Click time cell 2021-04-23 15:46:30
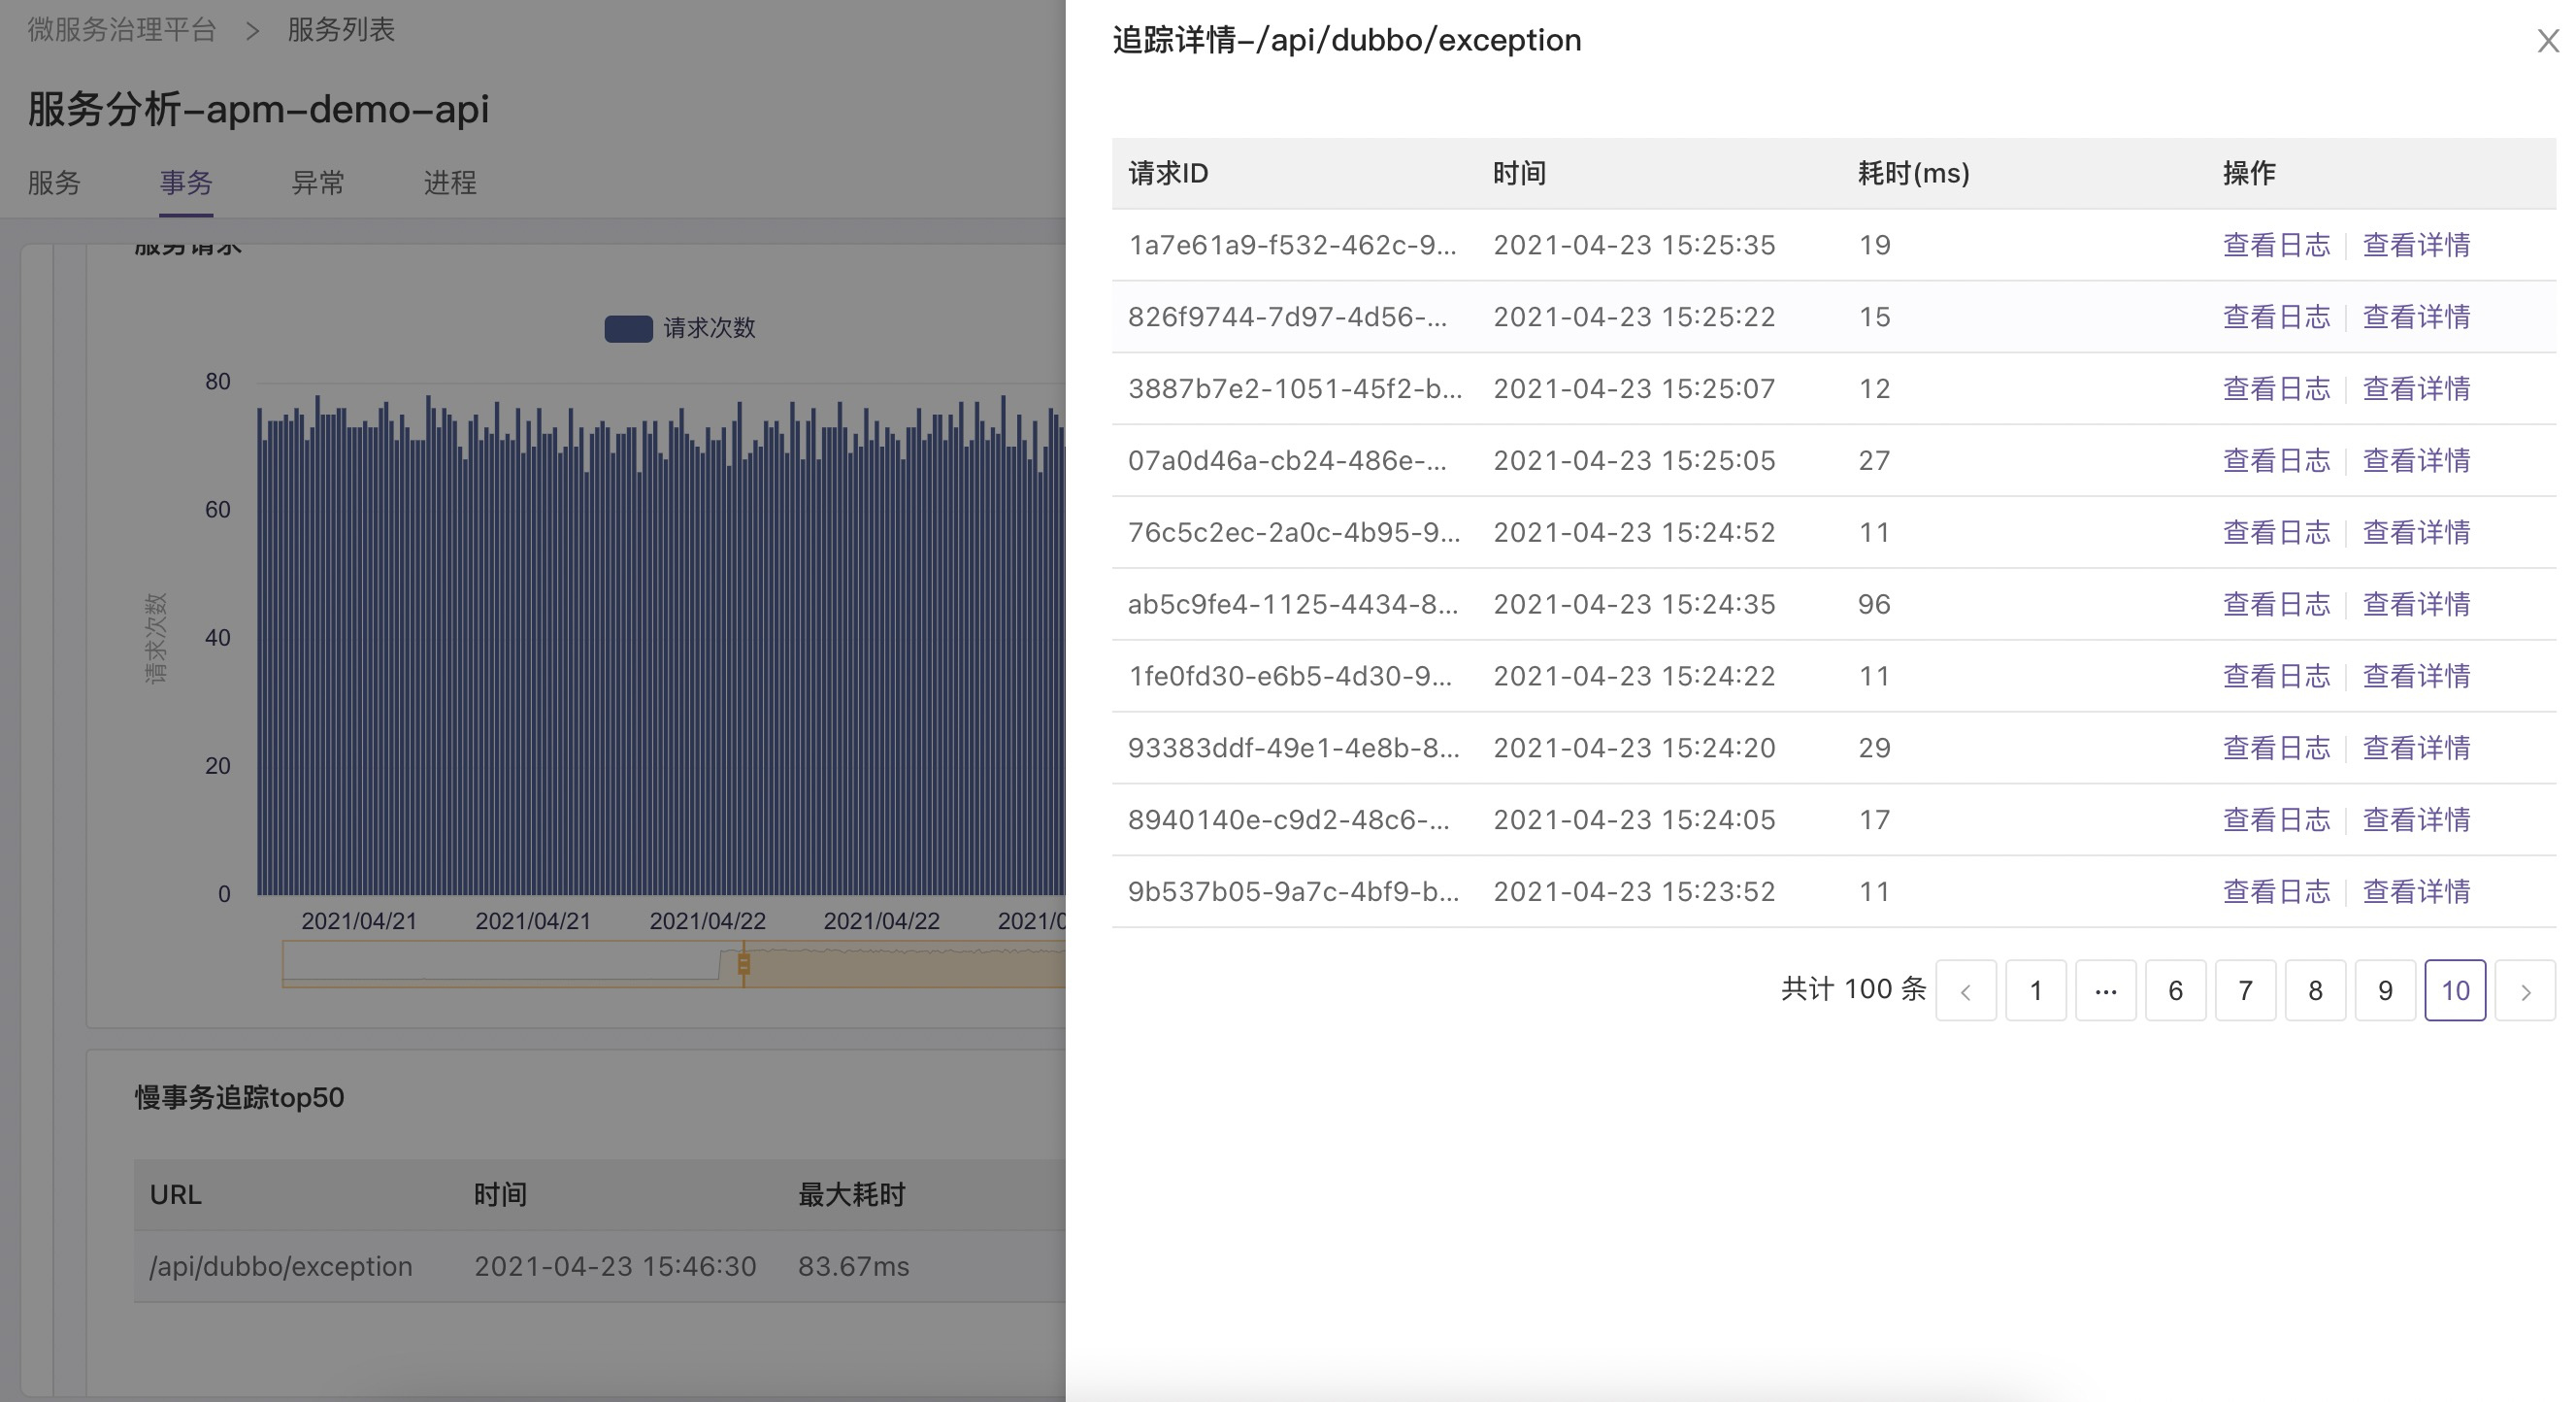 point(615,1266)
